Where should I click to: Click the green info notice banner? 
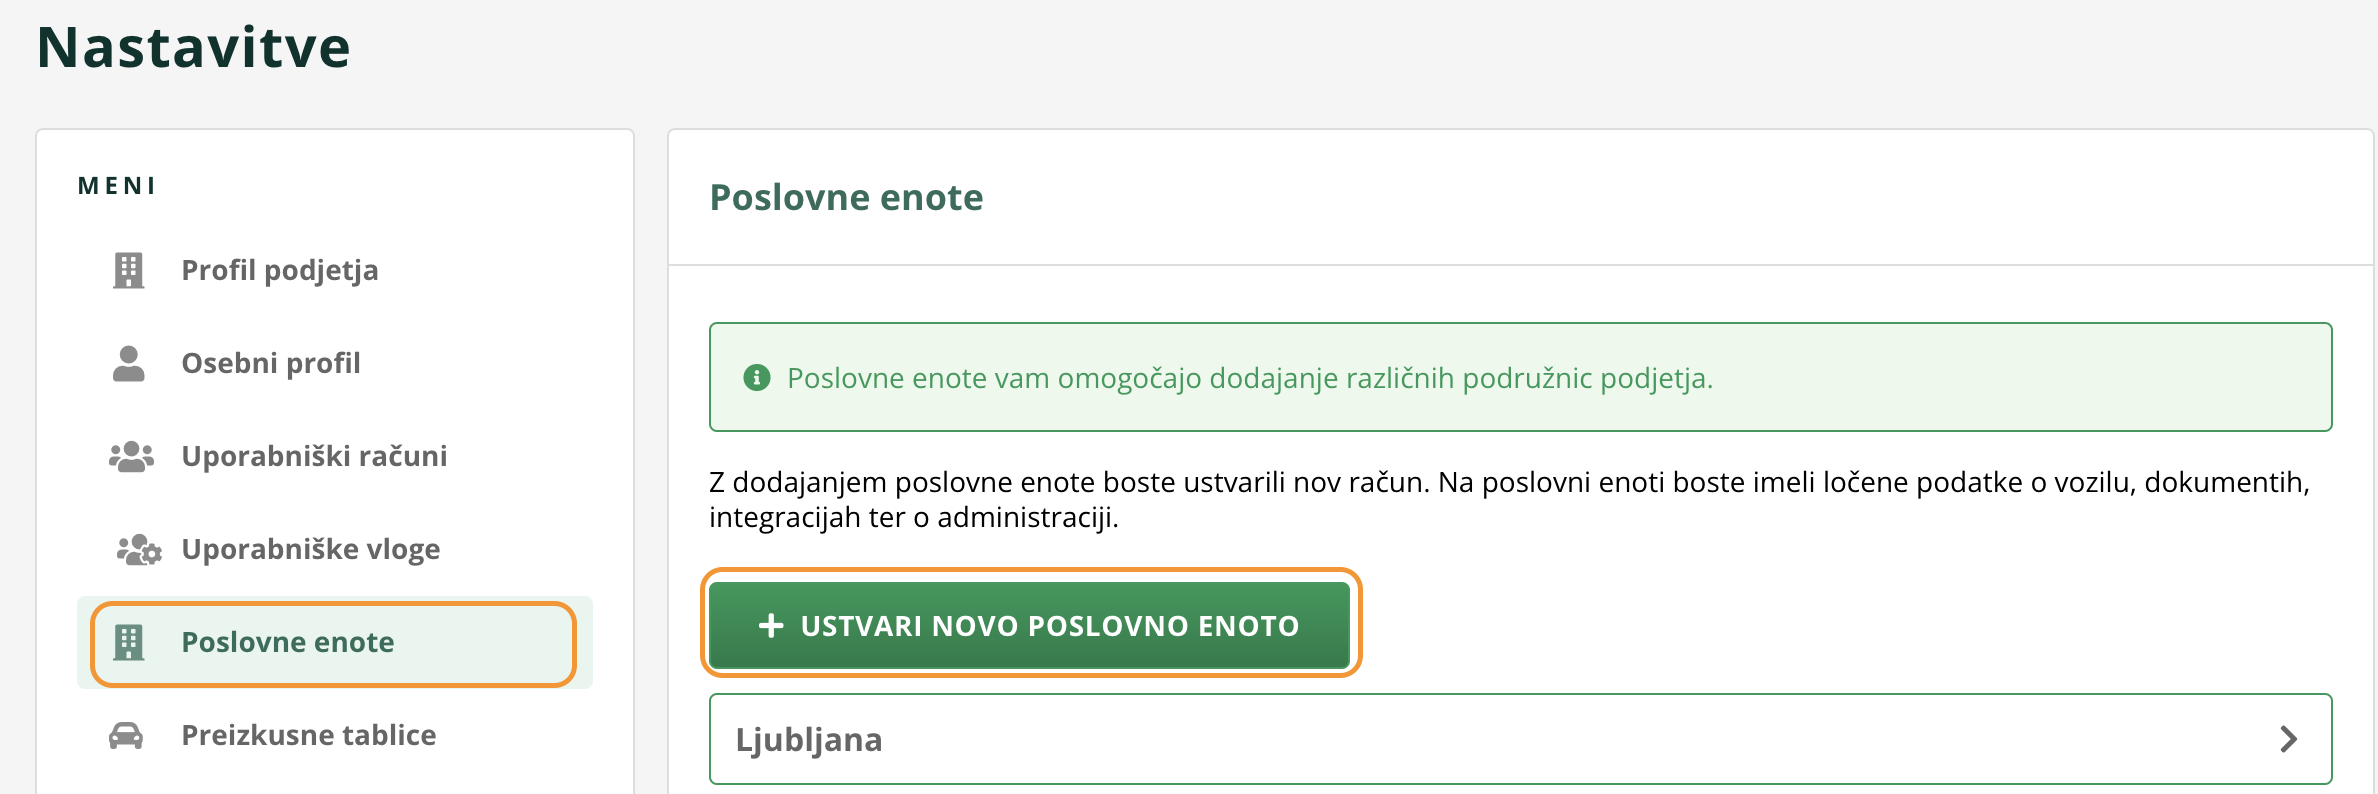[1520, 377]
